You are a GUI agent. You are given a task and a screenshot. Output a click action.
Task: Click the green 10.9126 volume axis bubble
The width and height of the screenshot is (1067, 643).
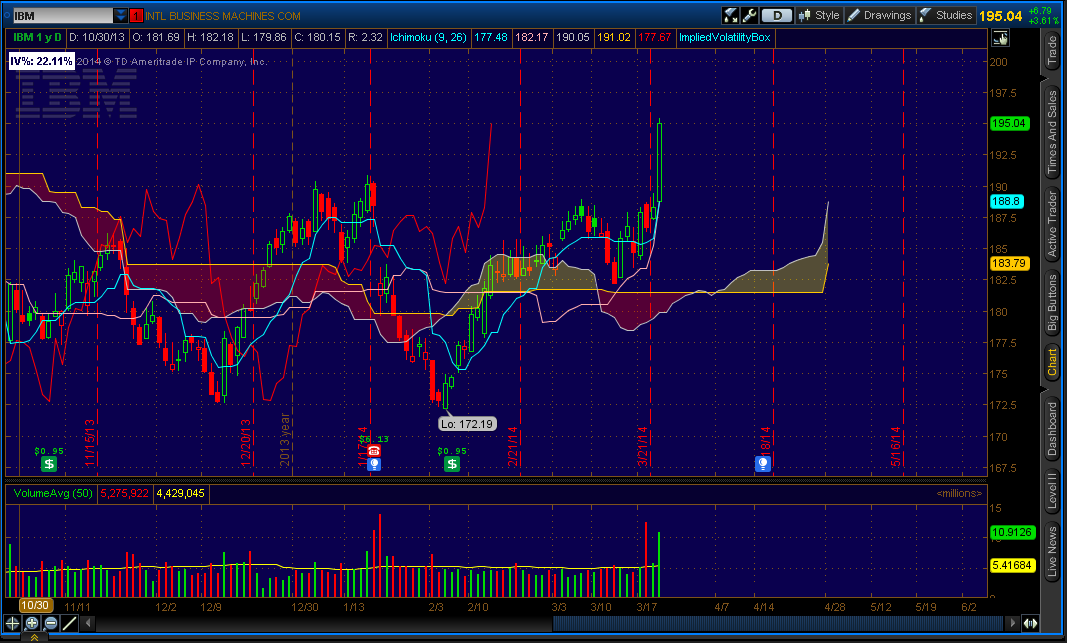(1013, 532)
